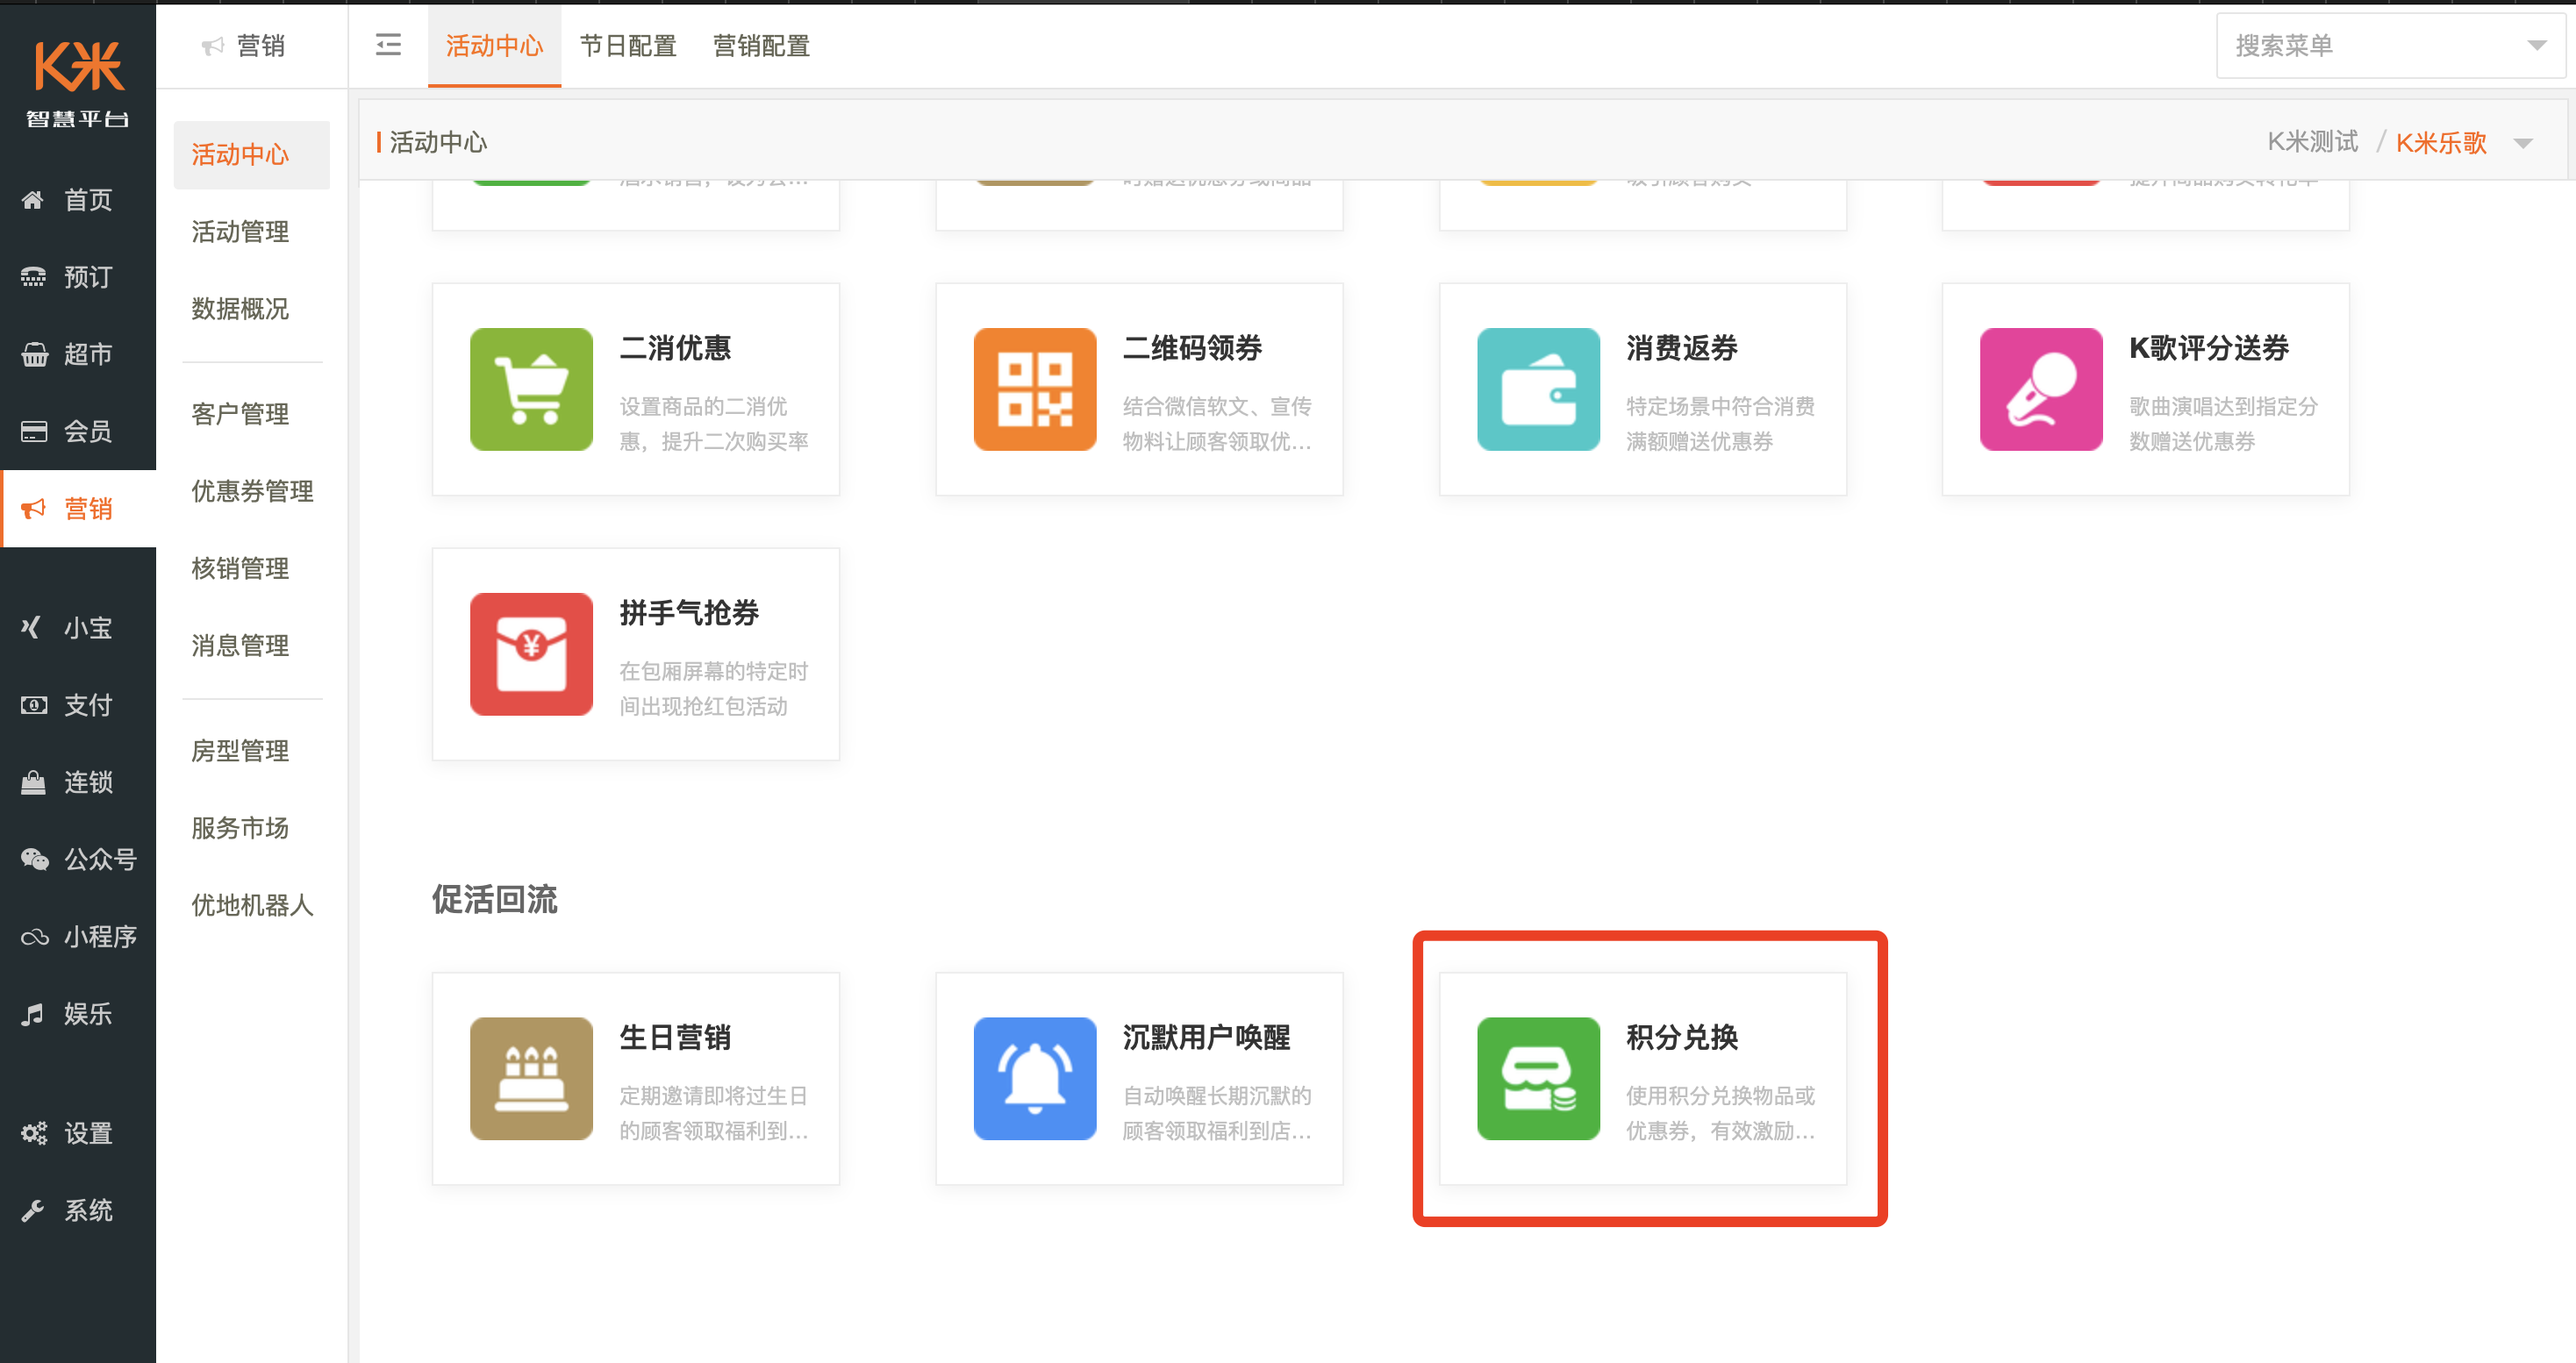Expand the K米乐歌 store dropdown arrow
The image size is (2576, 1363).
click(x=2523, y=143)
